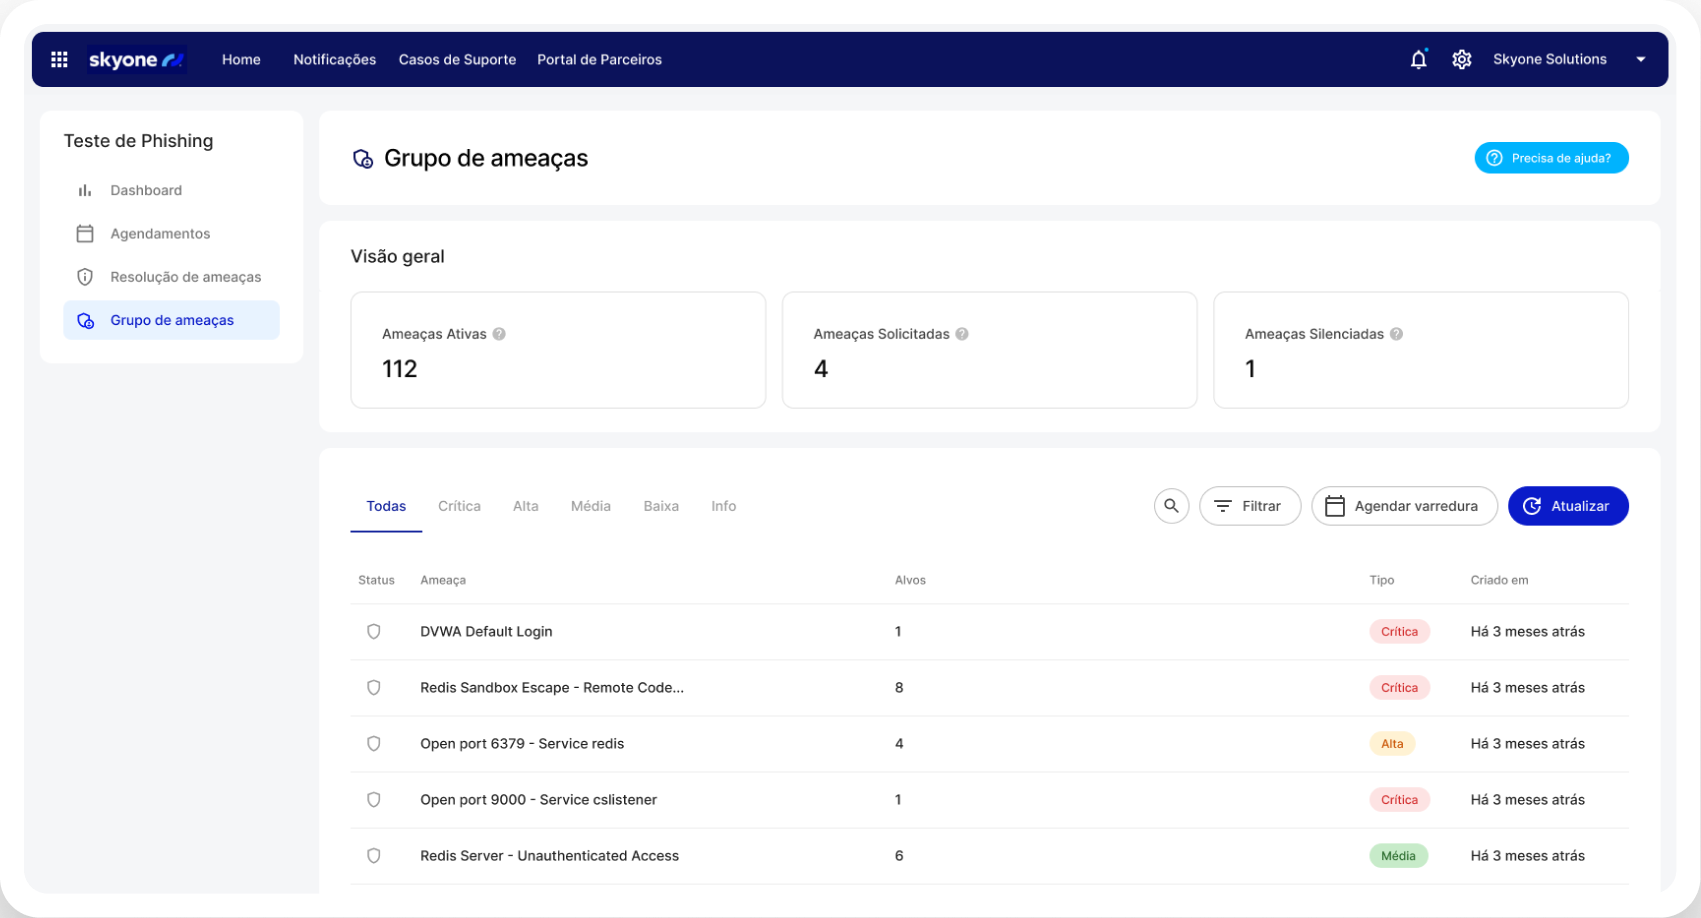Click the Skyone logo

click(136, 60)
